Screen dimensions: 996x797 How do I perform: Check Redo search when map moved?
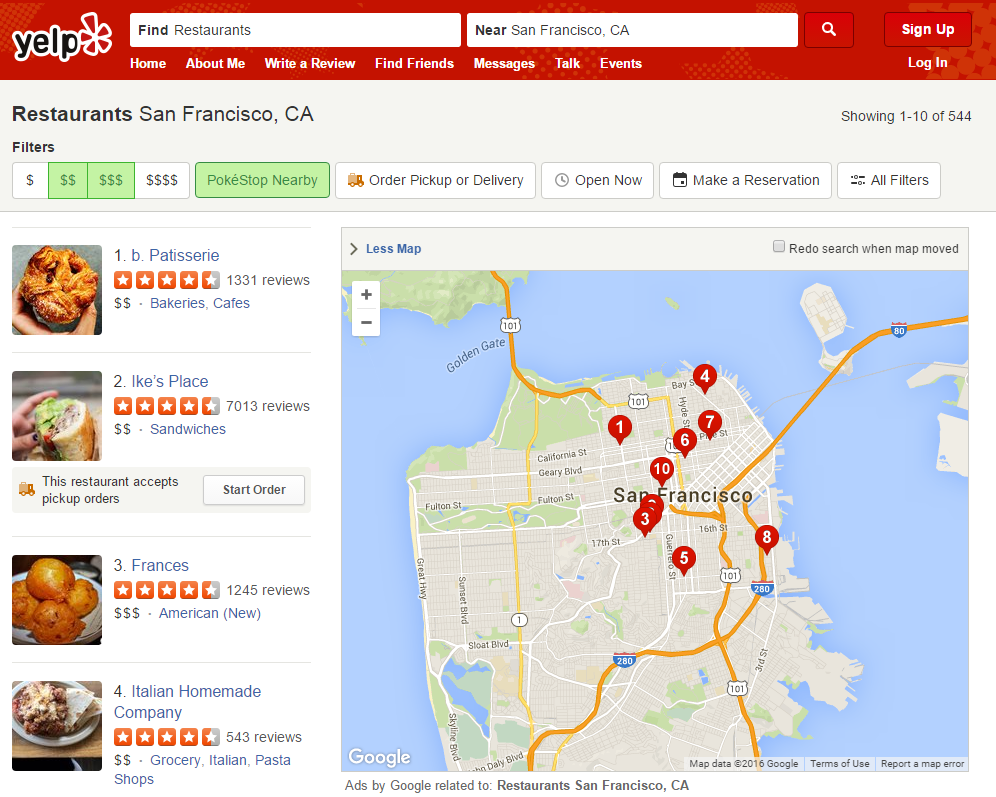click(x=779, y=246)
